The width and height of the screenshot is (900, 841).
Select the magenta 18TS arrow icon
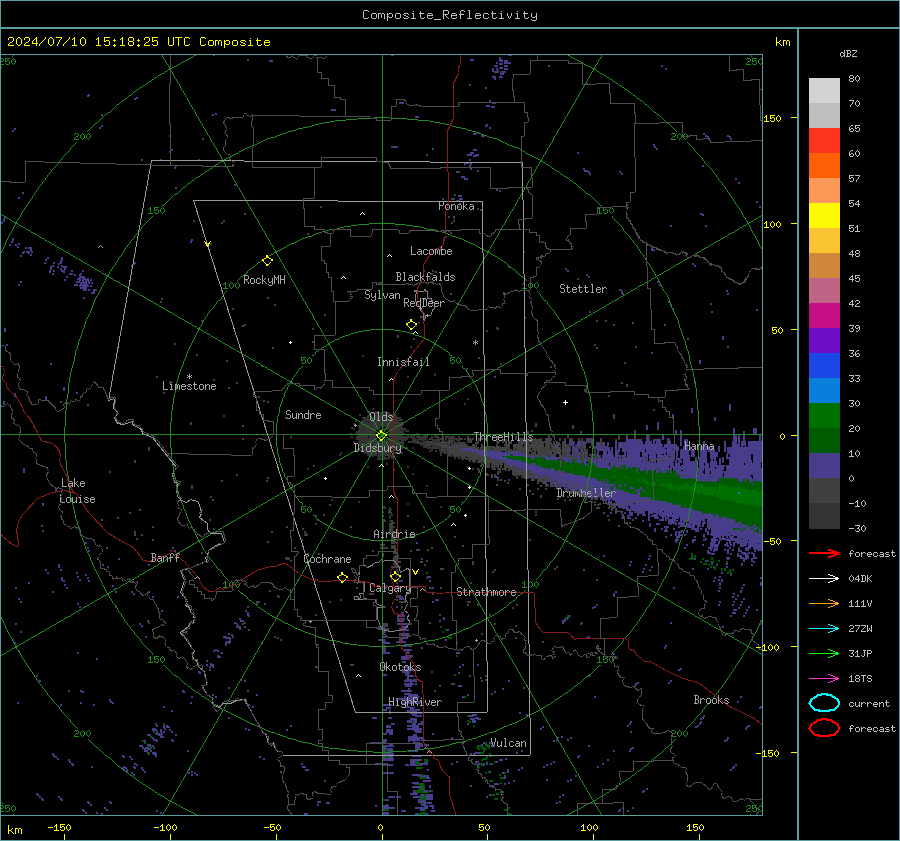824,679
